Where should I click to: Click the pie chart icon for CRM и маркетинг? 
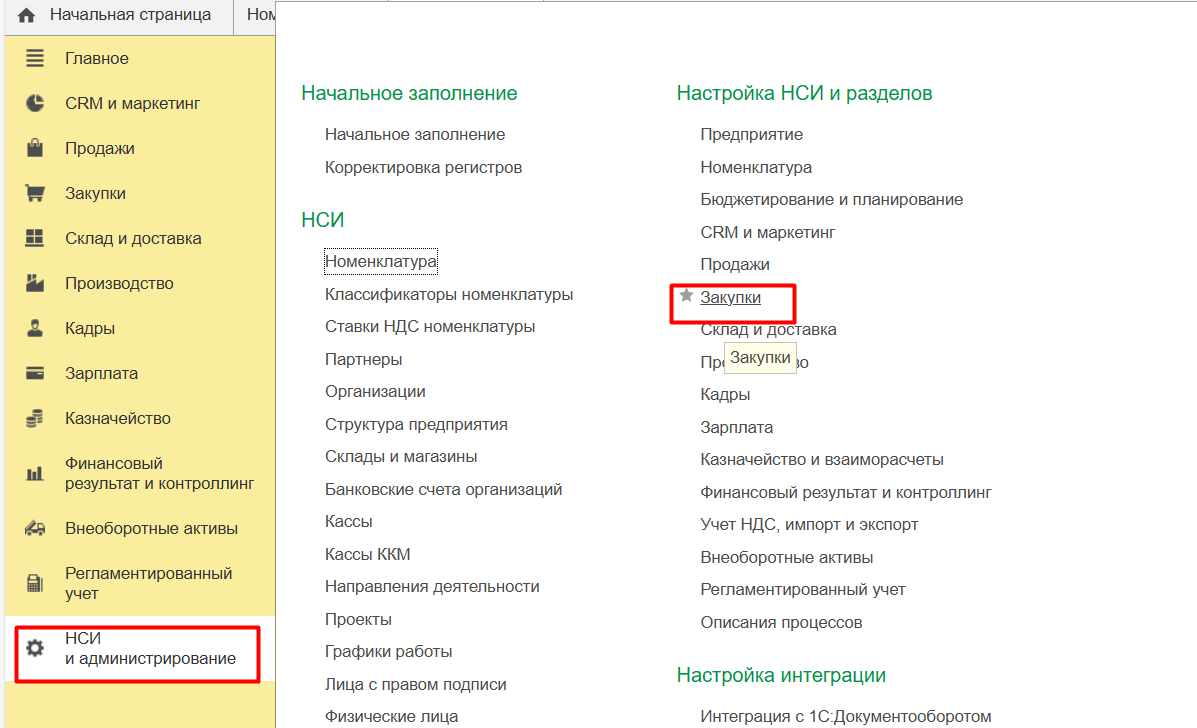pos(35,104)
